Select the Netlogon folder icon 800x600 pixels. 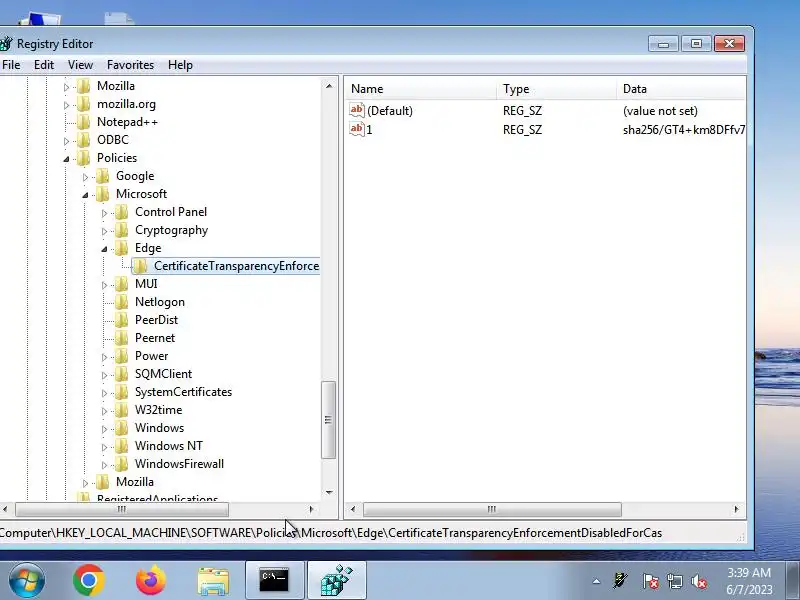pos(121,302)
